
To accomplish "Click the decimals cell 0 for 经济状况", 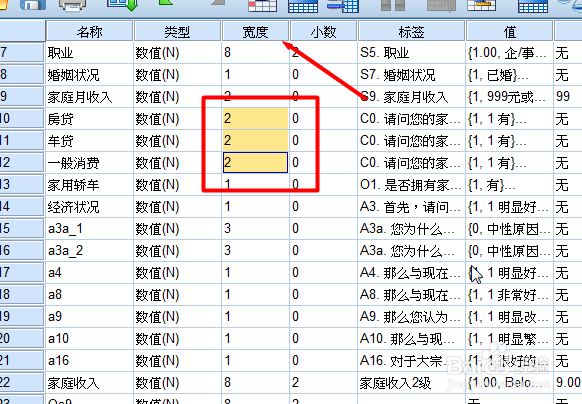I will coord(323,207).
